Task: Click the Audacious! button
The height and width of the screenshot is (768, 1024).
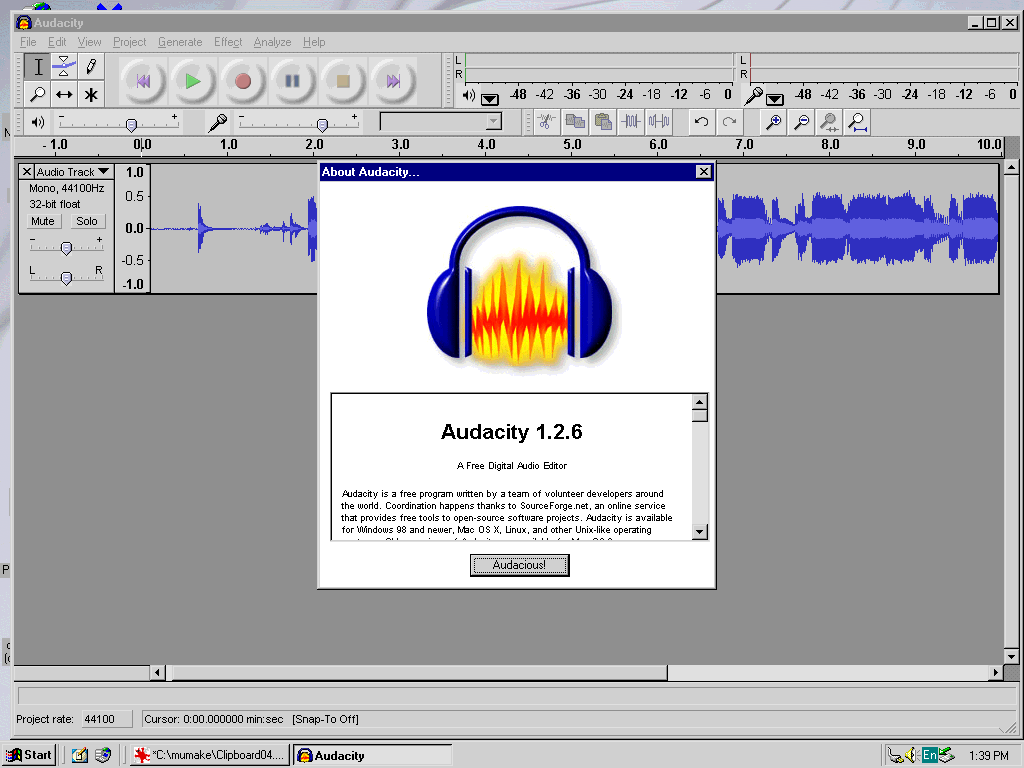Action: point(519,565)
